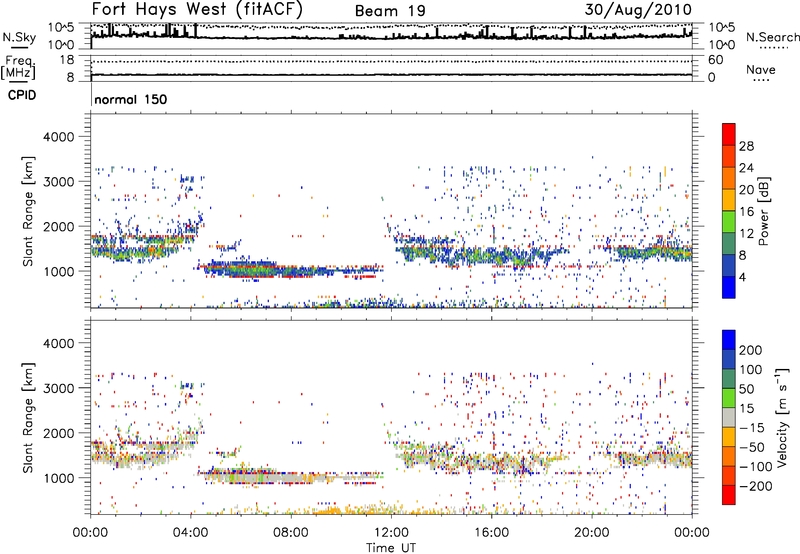Click the '12:00' time axis tick label
Viewport: 800px width, 554px height.
(x=391, y=533)
